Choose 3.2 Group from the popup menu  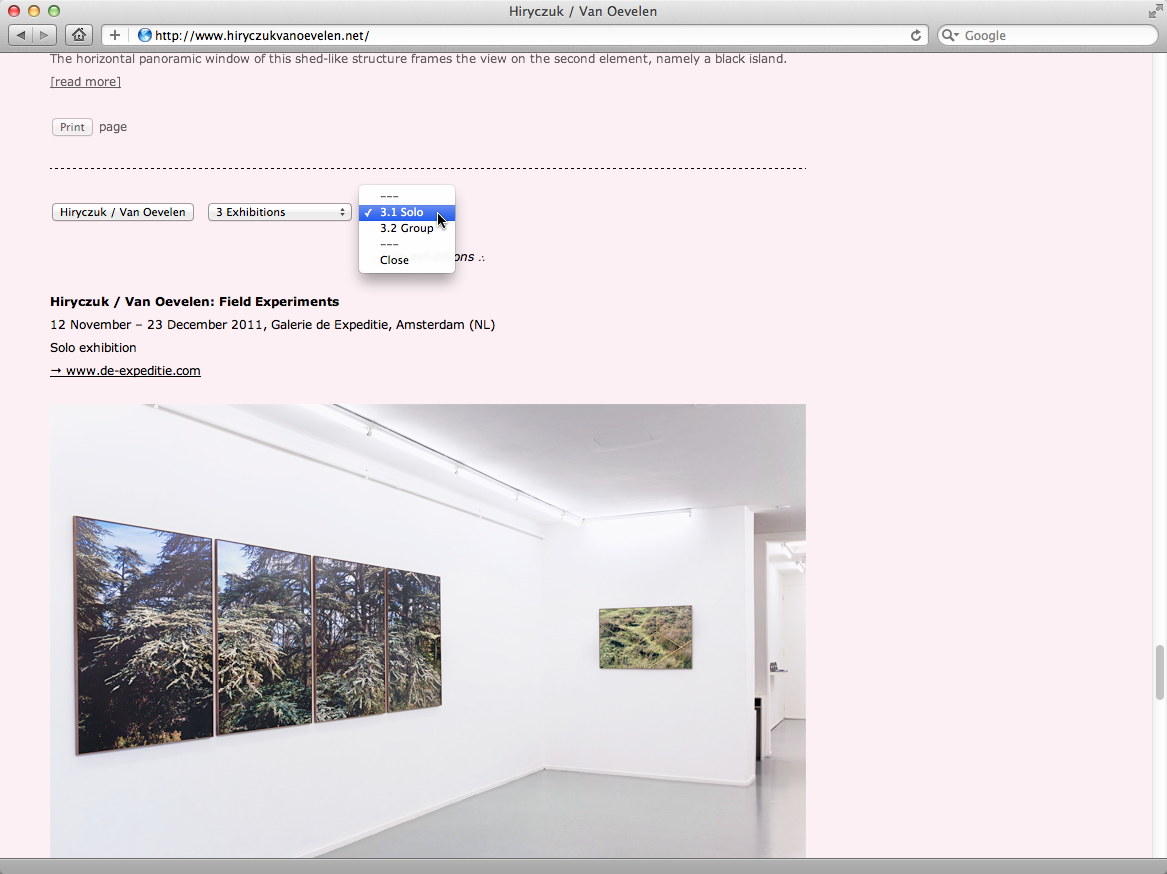pos(406,228)
